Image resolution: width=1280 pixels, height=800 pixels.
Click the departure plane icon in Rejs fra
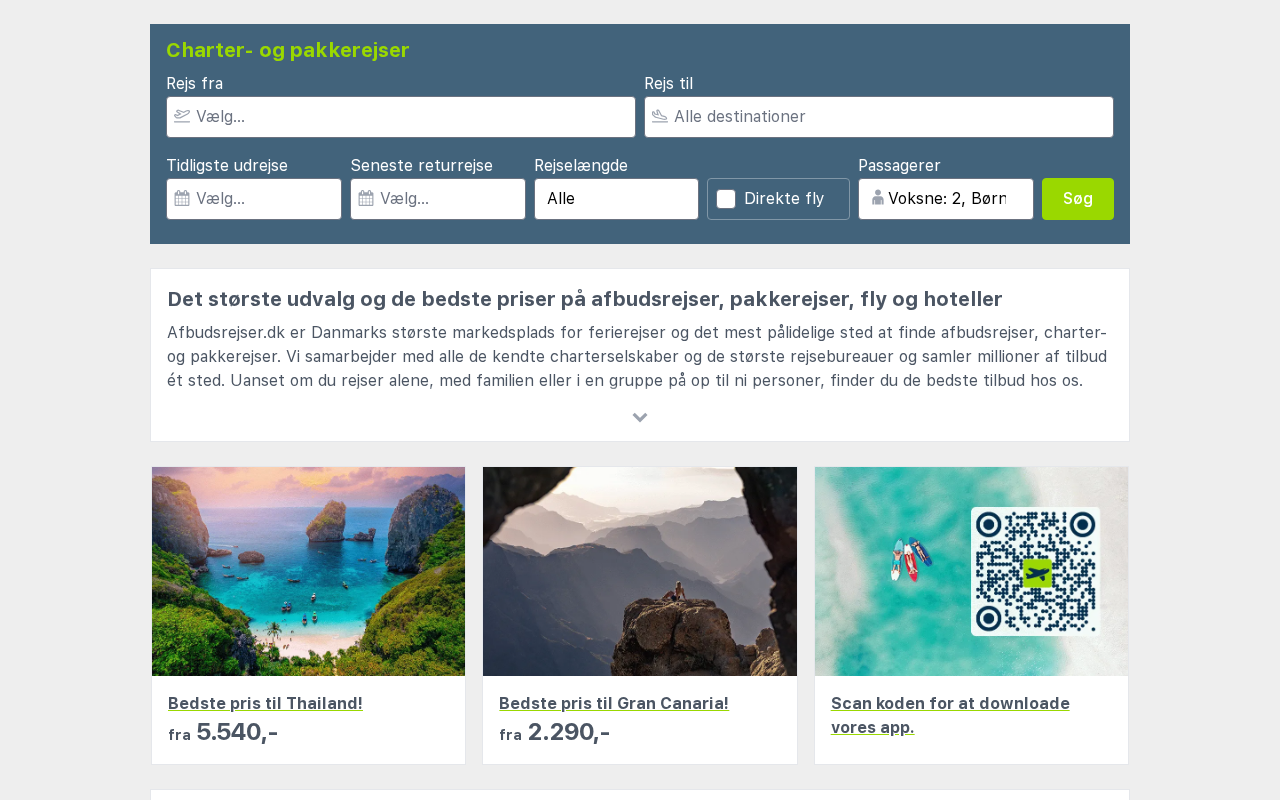[182, 116]
